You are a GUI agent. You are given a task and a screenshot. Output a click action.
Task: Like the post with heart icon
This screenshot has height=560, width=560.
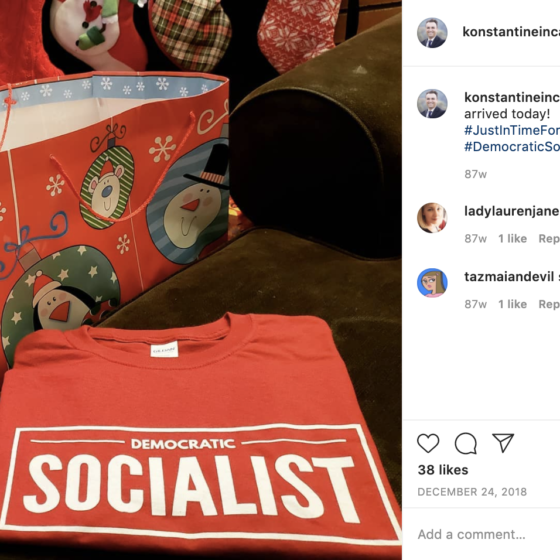click(428, 443)
